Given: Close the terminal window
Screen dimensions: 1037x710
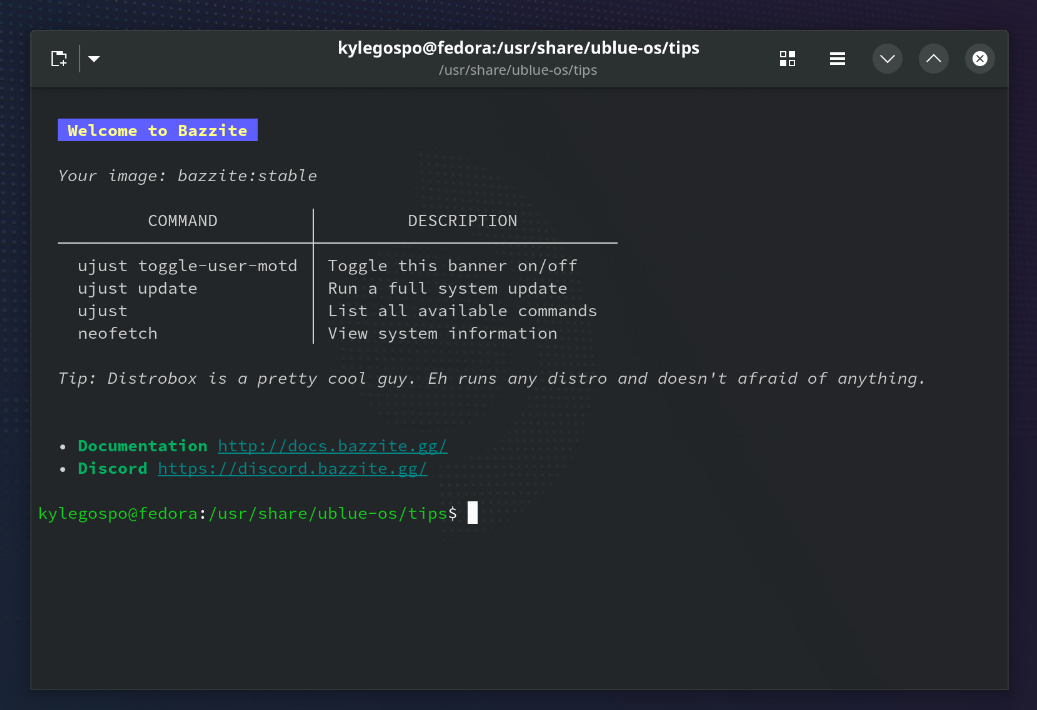Looking at the screenshot, I should 980,59.
